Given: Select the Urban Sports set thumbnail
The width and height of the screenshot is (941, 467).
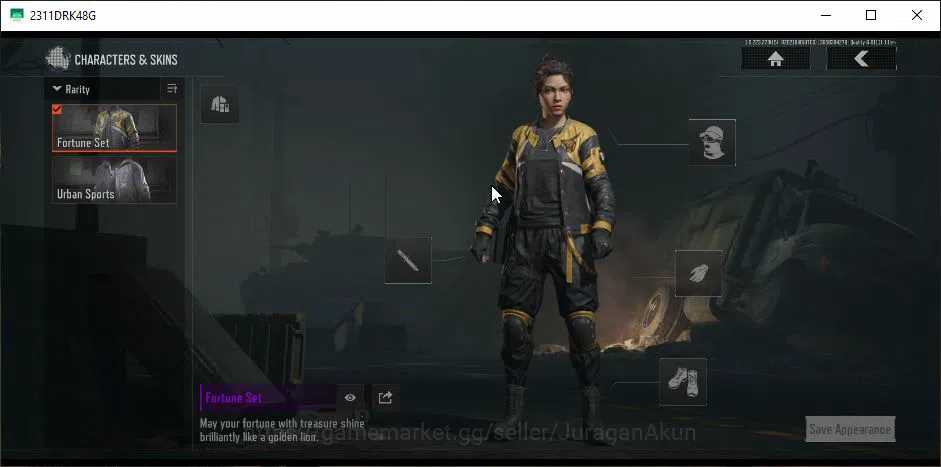Looking at the screenshot, I should 115,180.
